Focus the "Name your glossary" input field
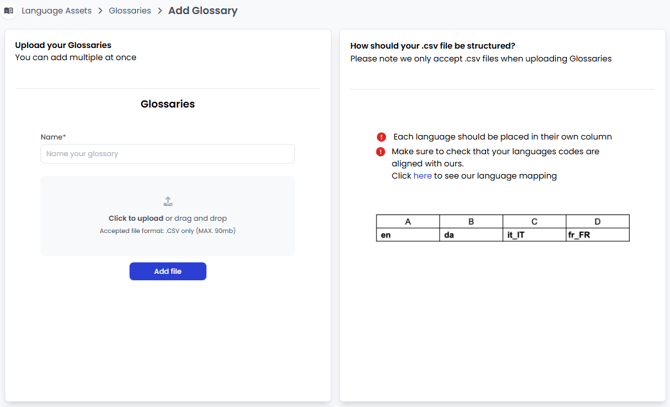 click(167, 154)
